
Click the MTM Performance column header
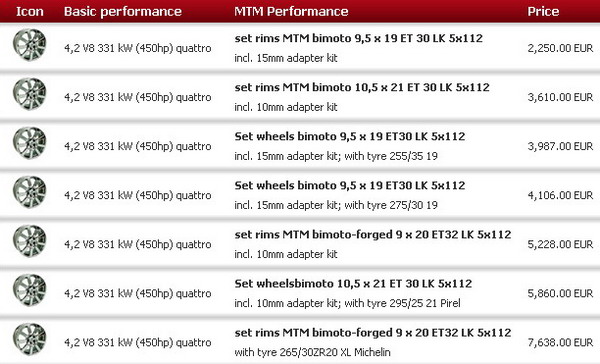[x=291, y=11]
